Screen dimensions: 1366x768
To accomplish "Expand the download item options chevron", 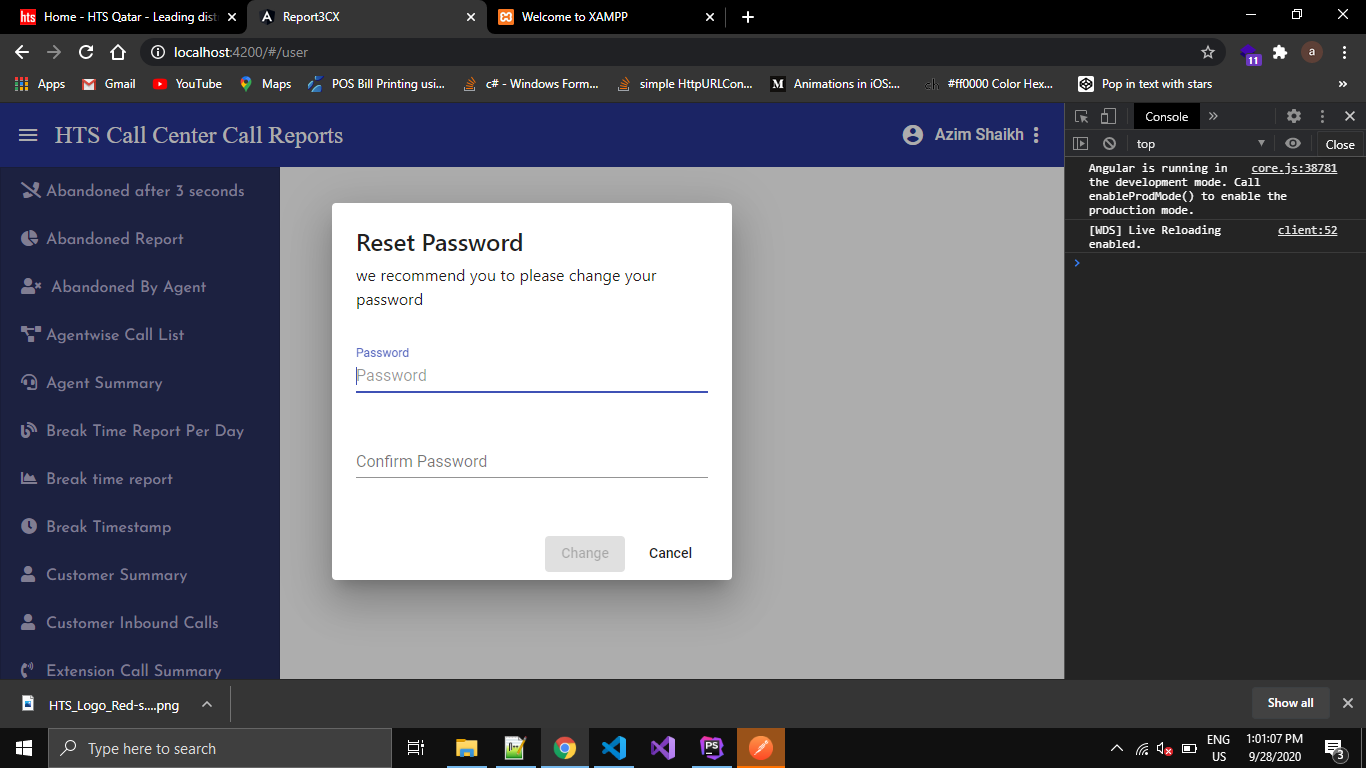I will coord(206,704).
